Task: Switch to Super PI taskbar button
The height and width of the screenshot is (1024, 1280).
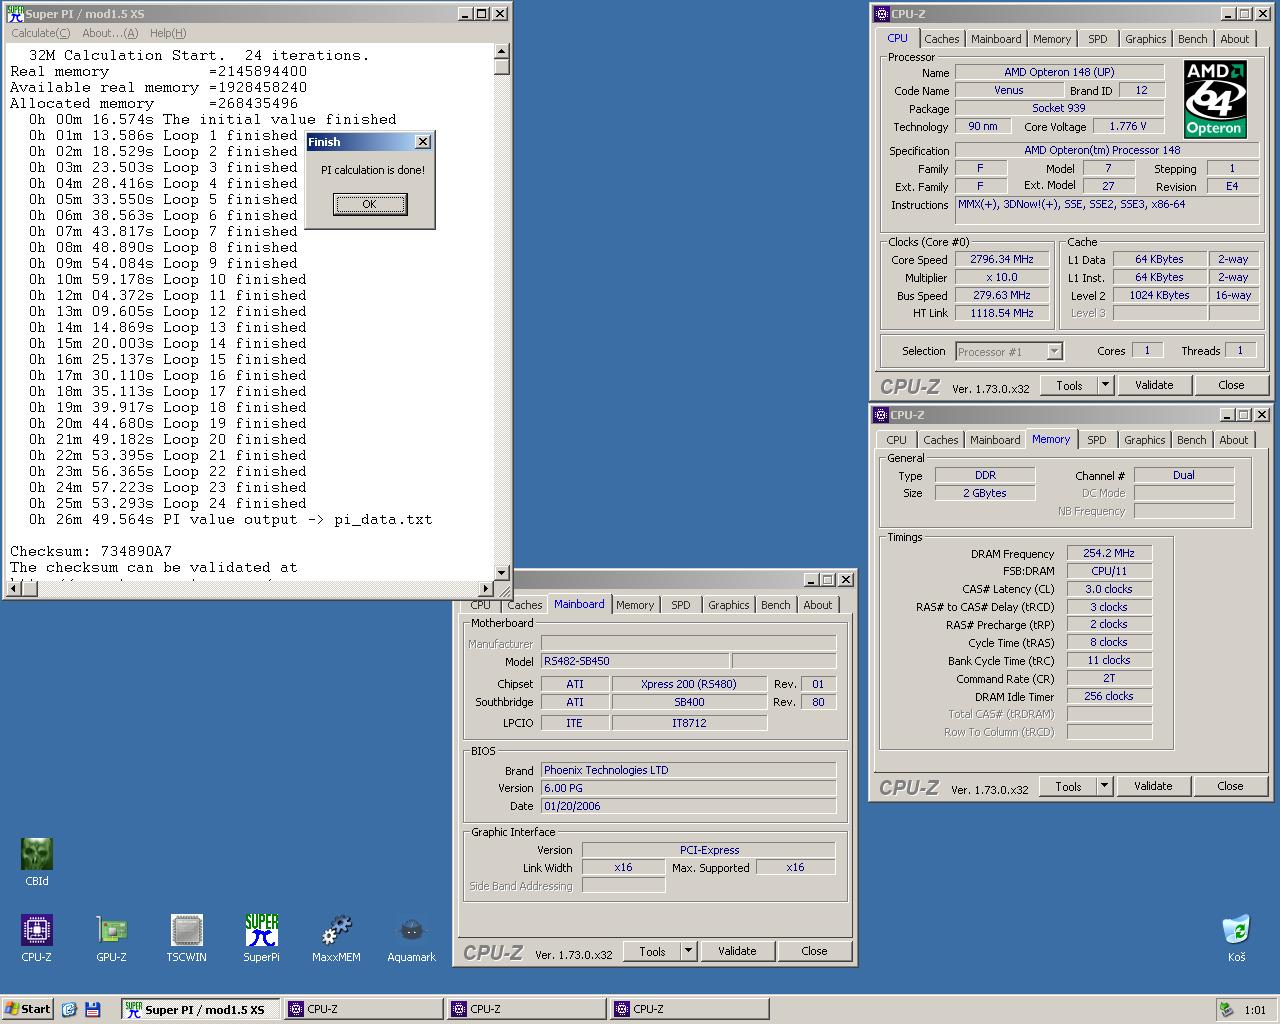Action: click(200, 1009)
